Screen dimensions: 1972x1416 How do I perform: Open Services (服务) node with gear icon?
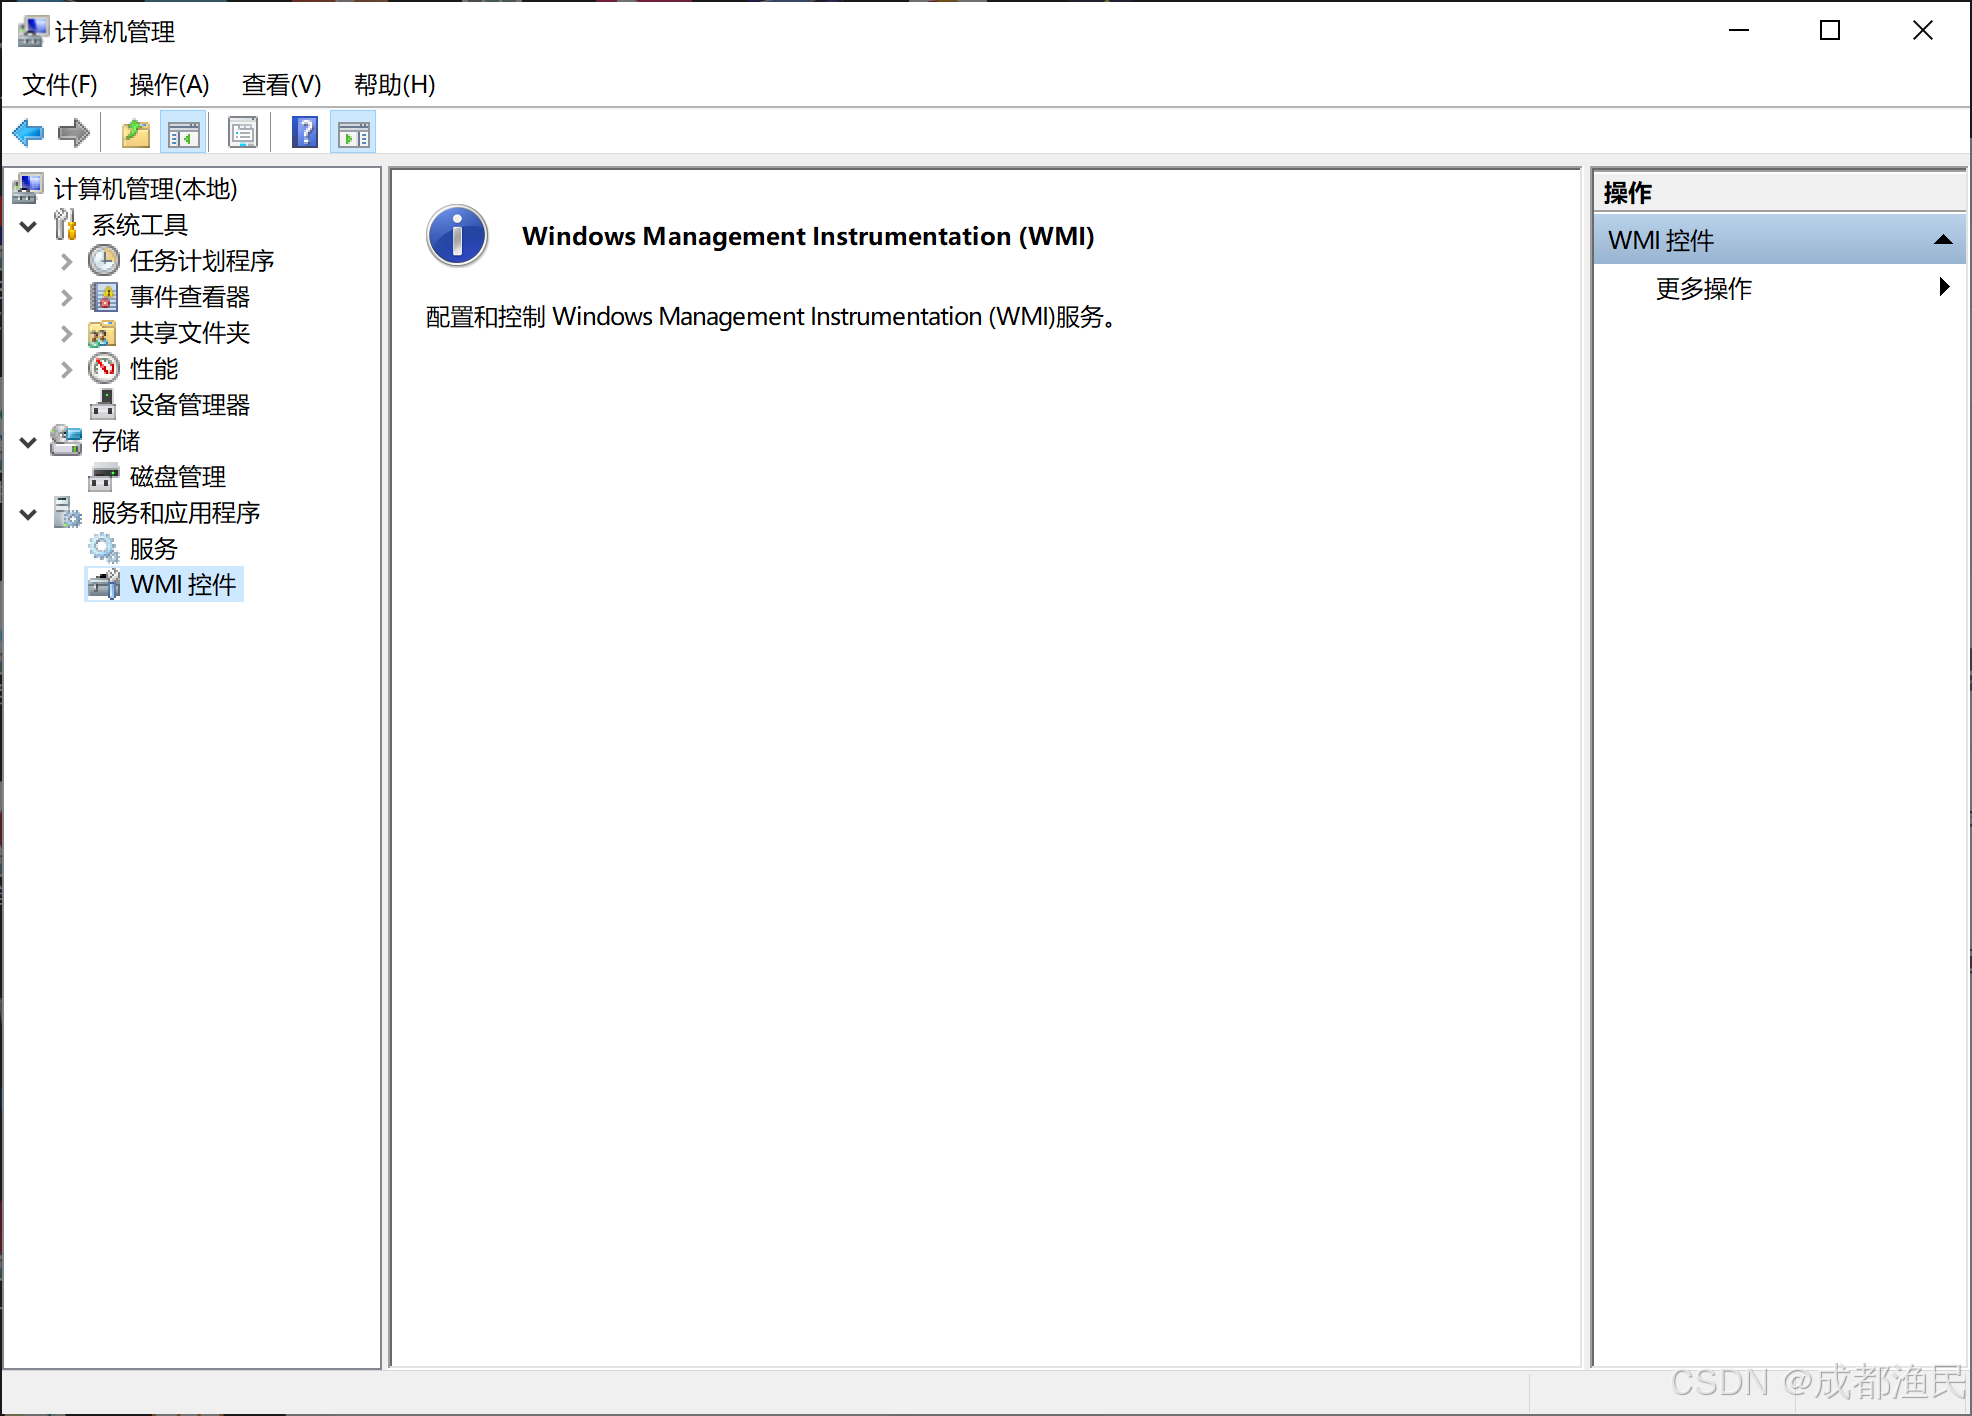click(153, 549)
